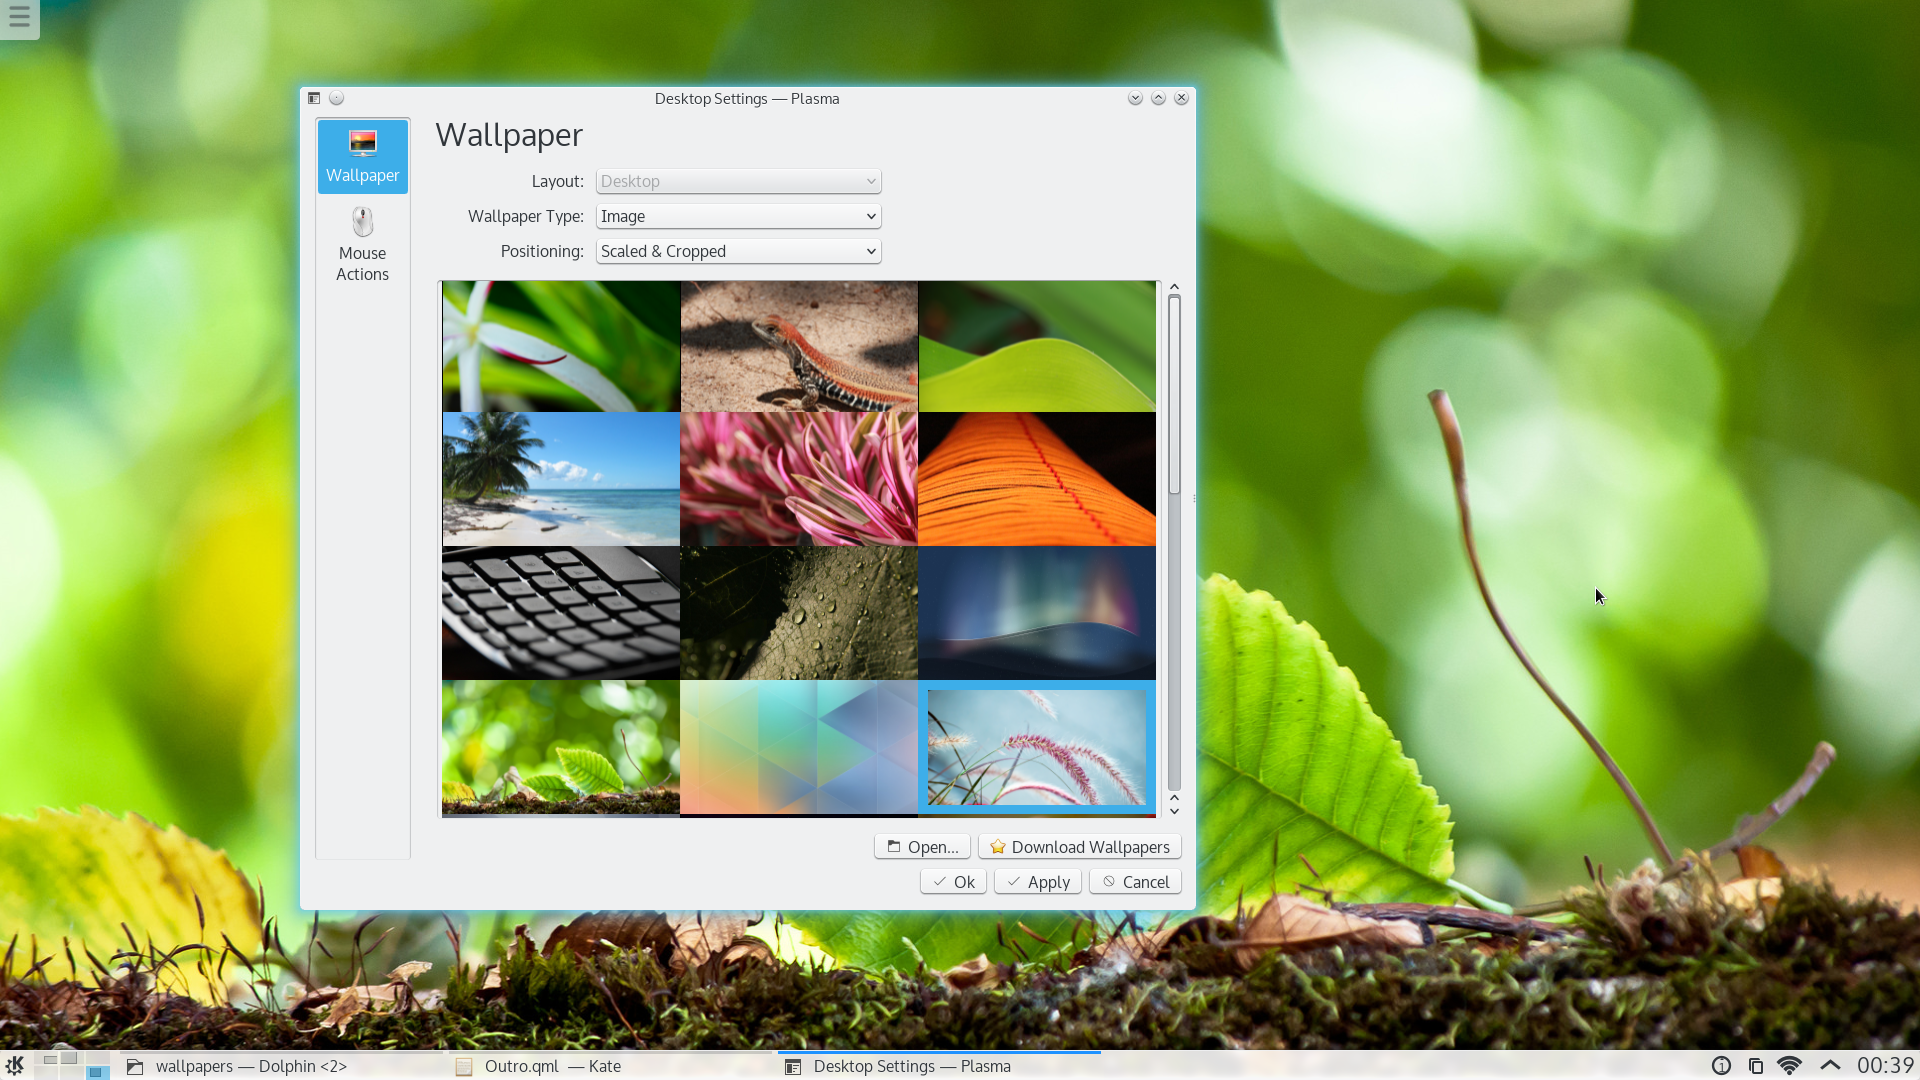Click Apply to set current wallpaper
The height and width of the screenshot is (1080, 1920).
tap(1038, 881)
